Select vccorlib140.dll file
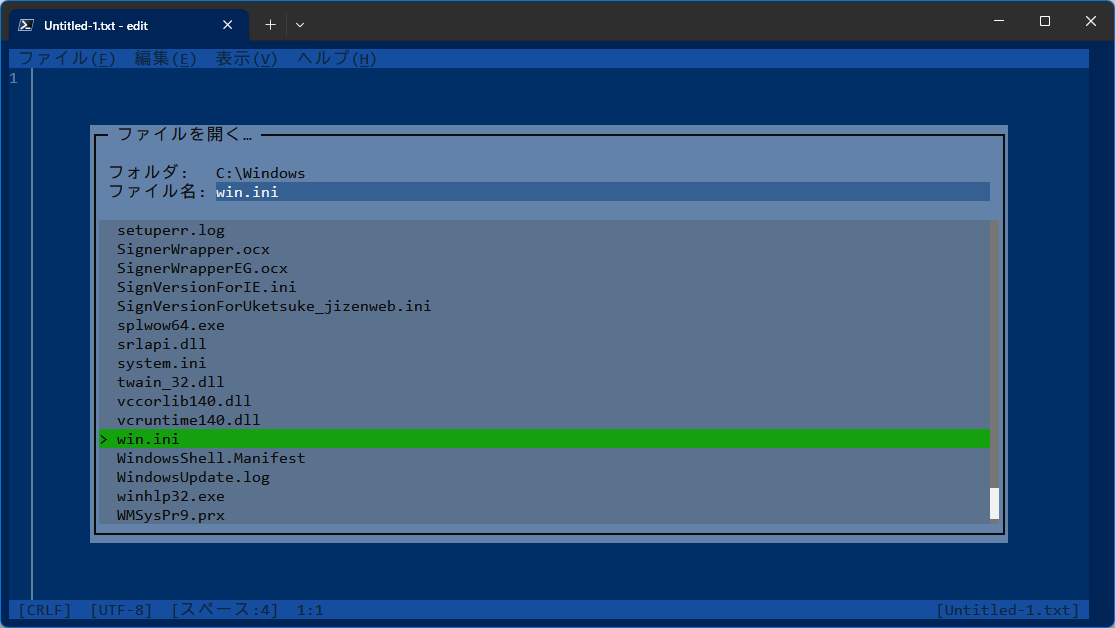The height and width of the screenshot is (628, 1115). pyautogui.click(x=545, y=401)
